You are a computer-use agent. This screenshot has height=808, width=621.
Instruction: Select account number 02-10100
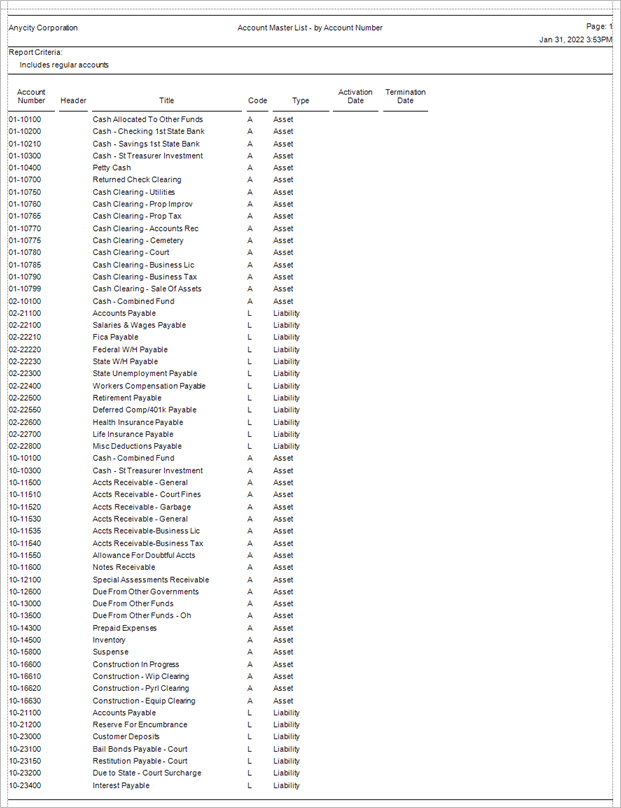point(25,301)
